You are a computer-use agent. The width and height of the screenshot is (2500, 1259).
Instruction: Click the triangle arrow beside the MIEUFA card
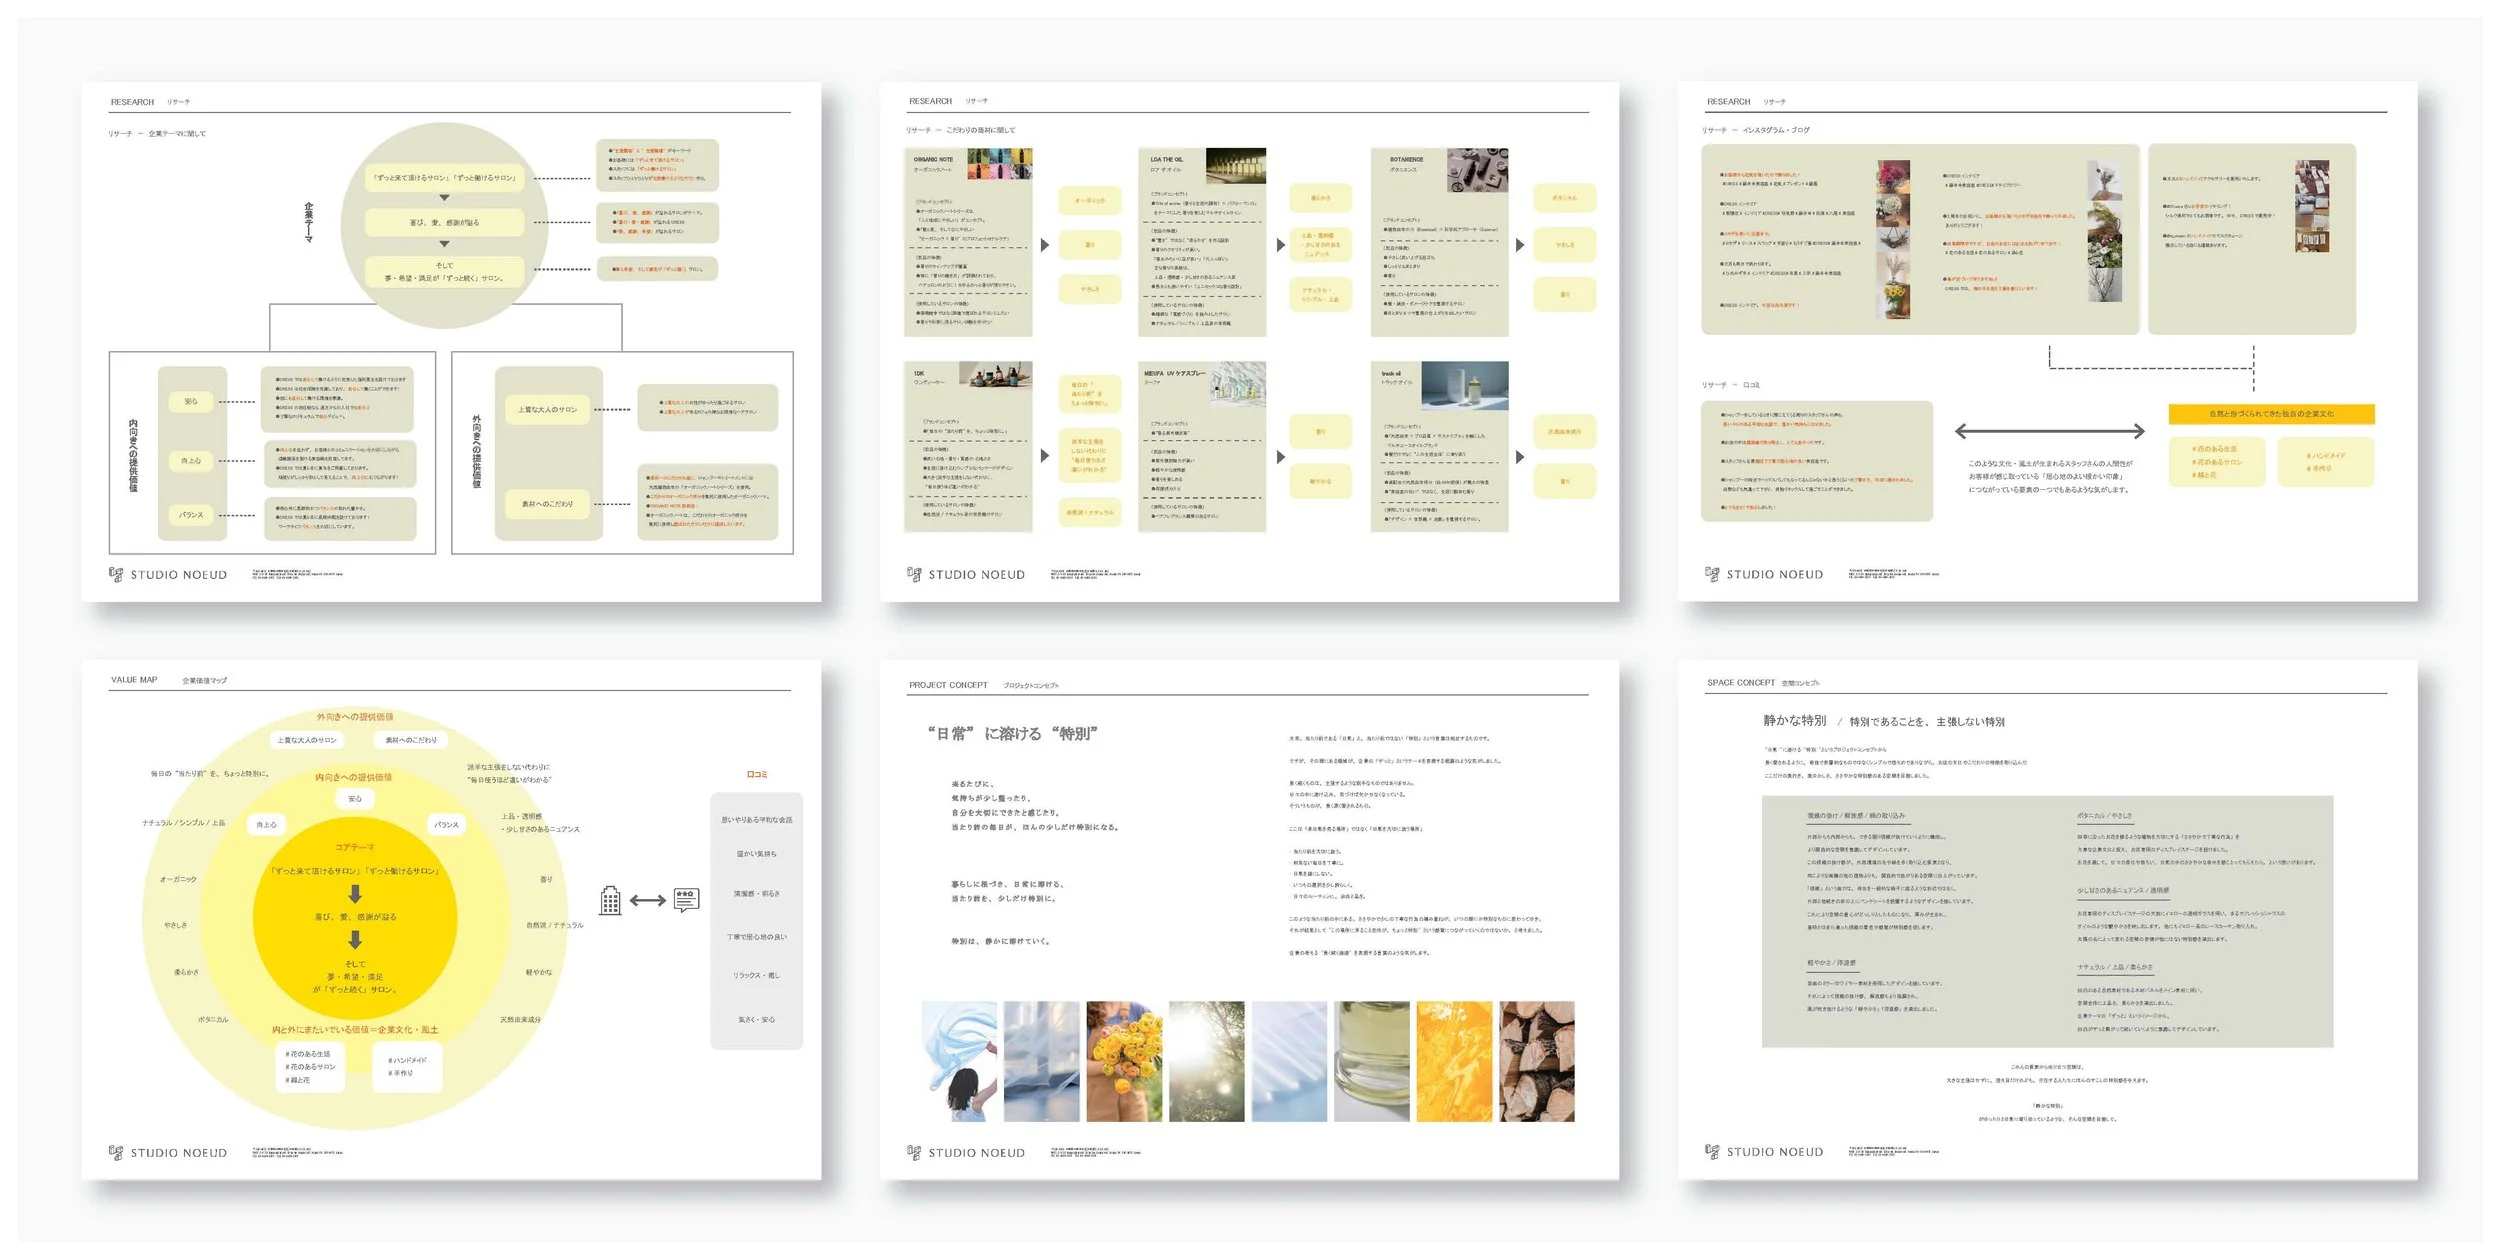click(x=1281, y=457)
